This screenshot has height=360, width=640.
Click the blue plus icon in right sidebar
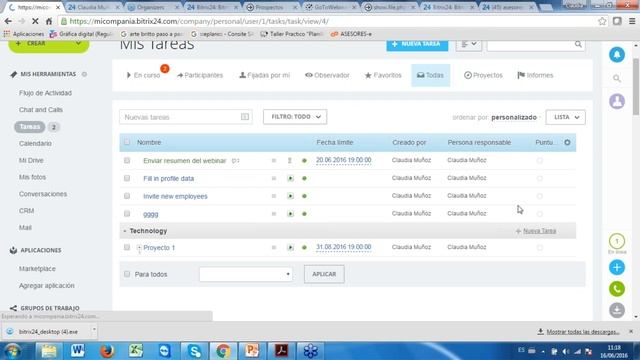[617, 267]
